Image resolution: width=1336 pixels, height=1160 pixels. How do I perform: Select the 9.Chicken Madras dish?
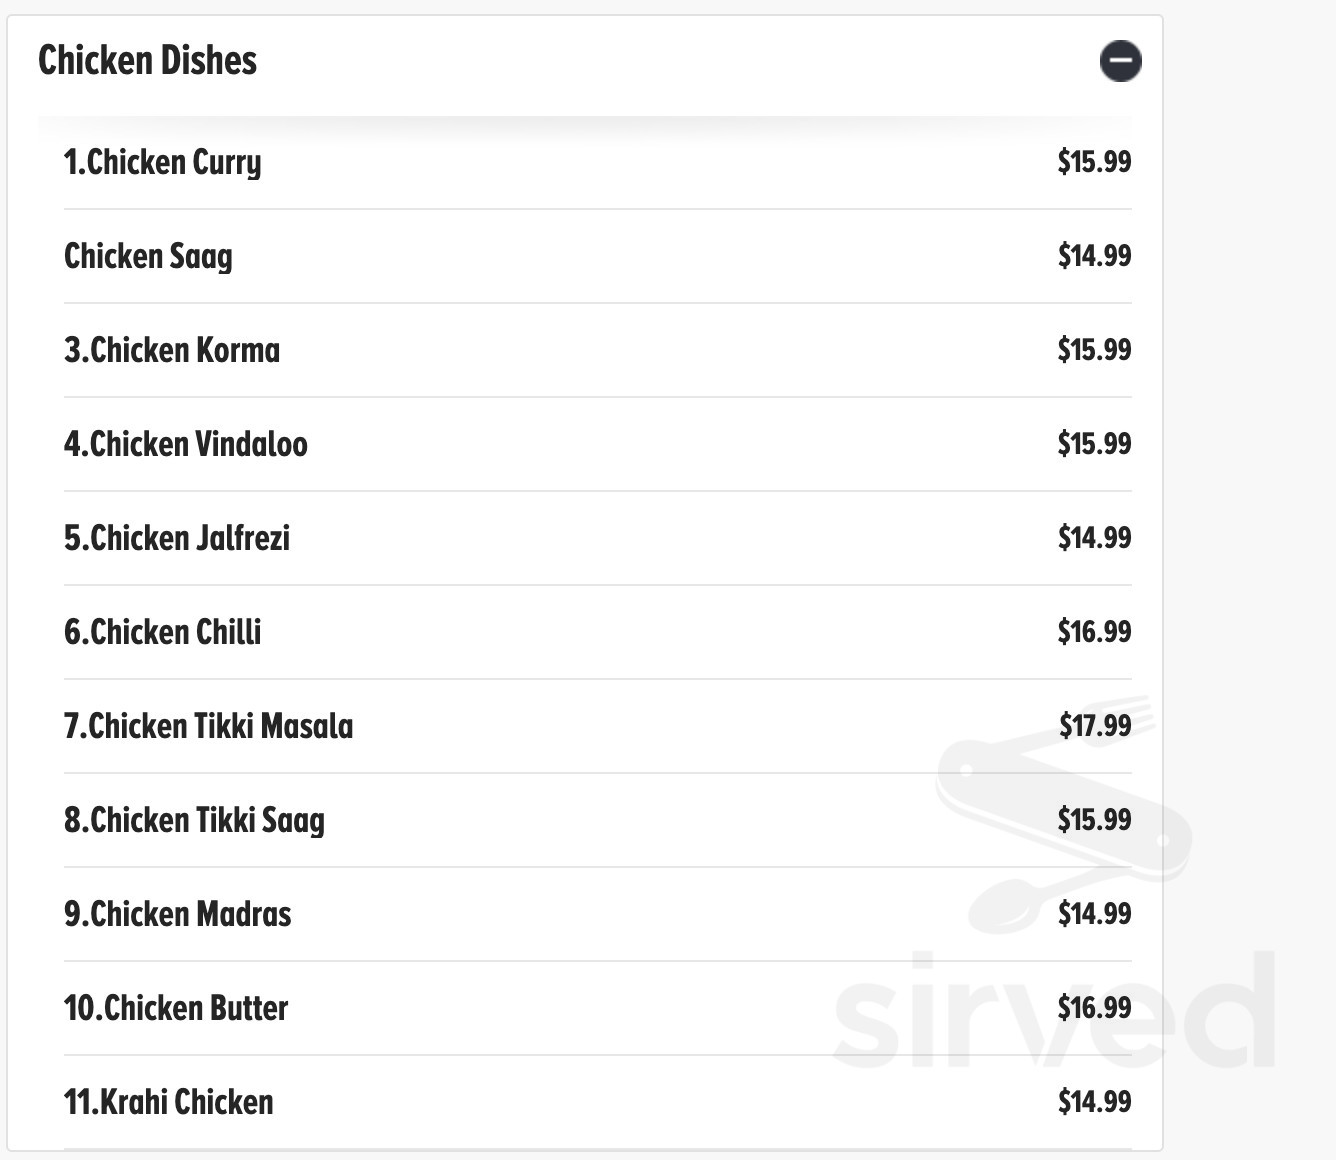[x=178, y=914]
